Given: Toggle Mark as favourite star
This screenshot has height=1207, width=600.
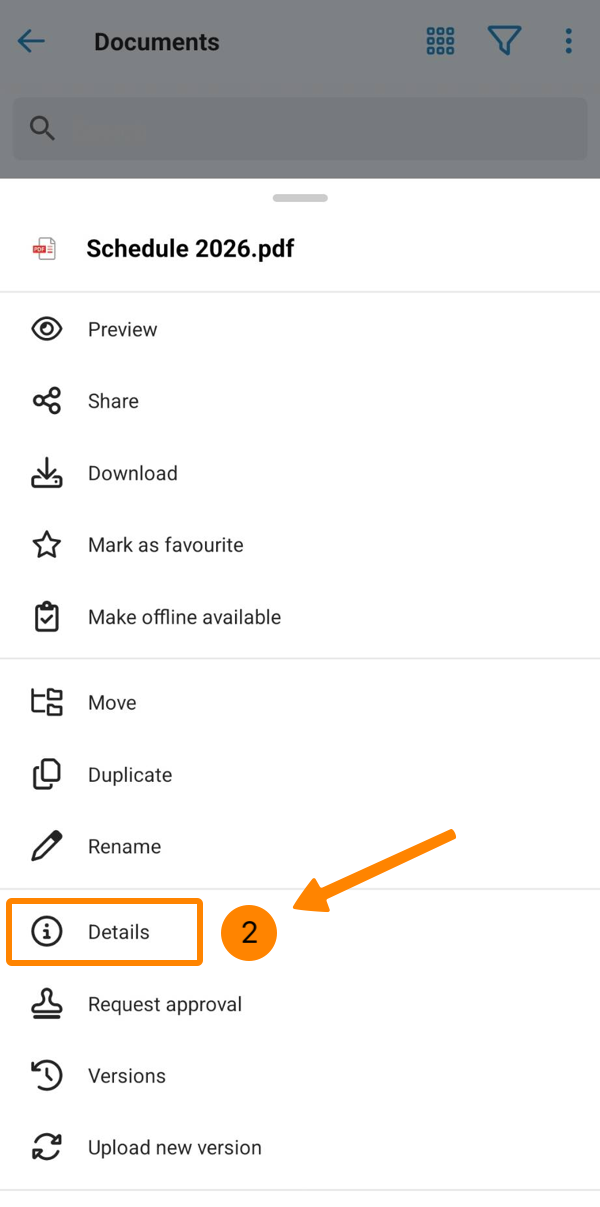Looking at the screenshot, I should (x=47, y=545).
